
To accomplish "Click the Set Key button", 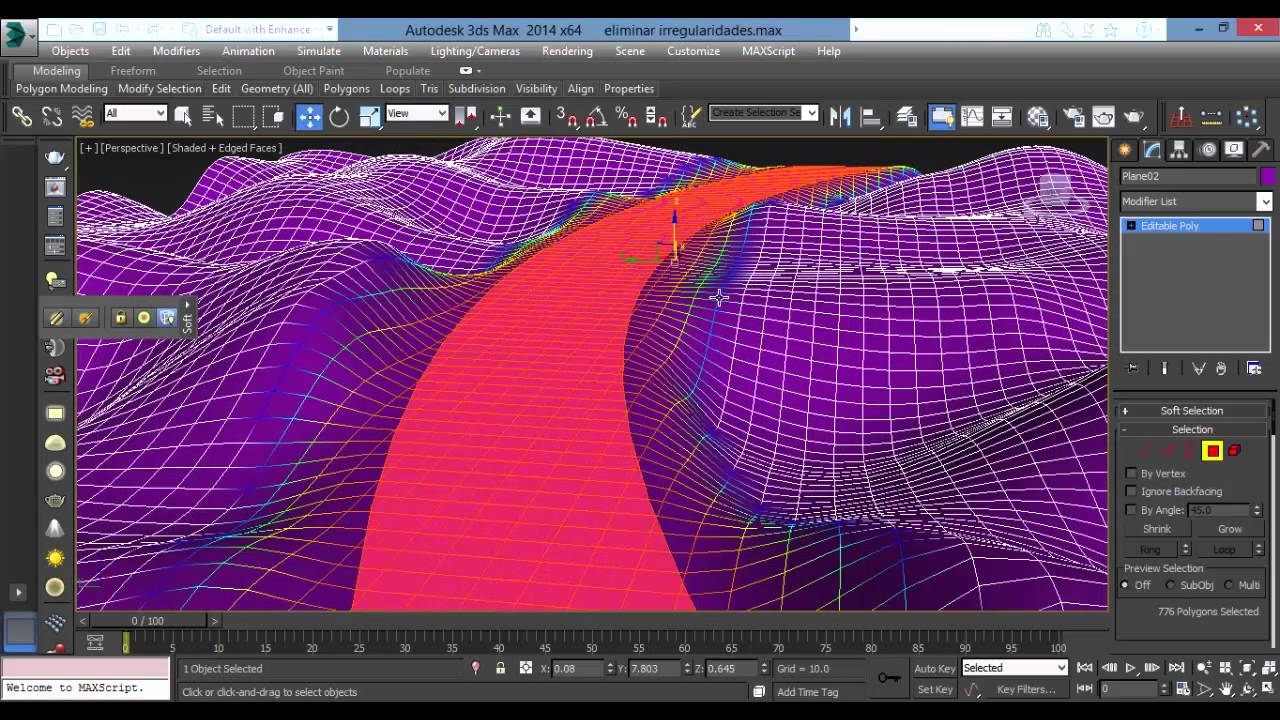I will (x=935, y=690).
